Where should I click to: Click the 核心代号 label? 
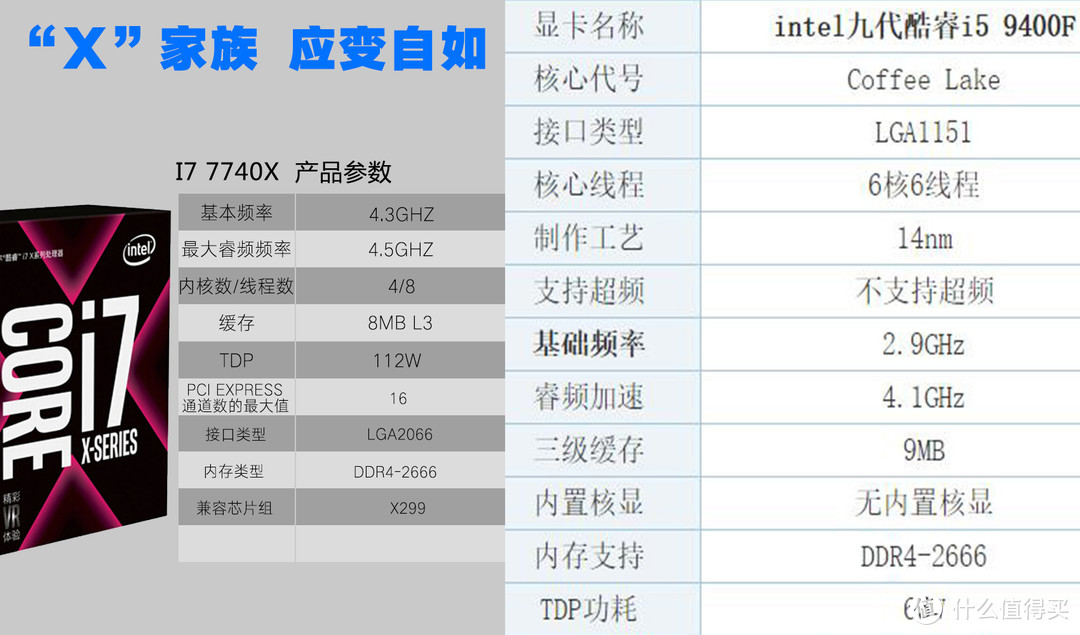(589, 79)
